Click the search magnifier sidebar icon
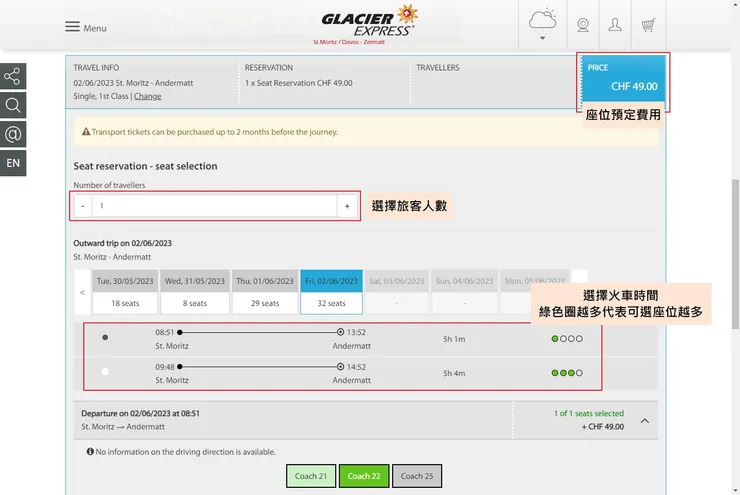 13,105
